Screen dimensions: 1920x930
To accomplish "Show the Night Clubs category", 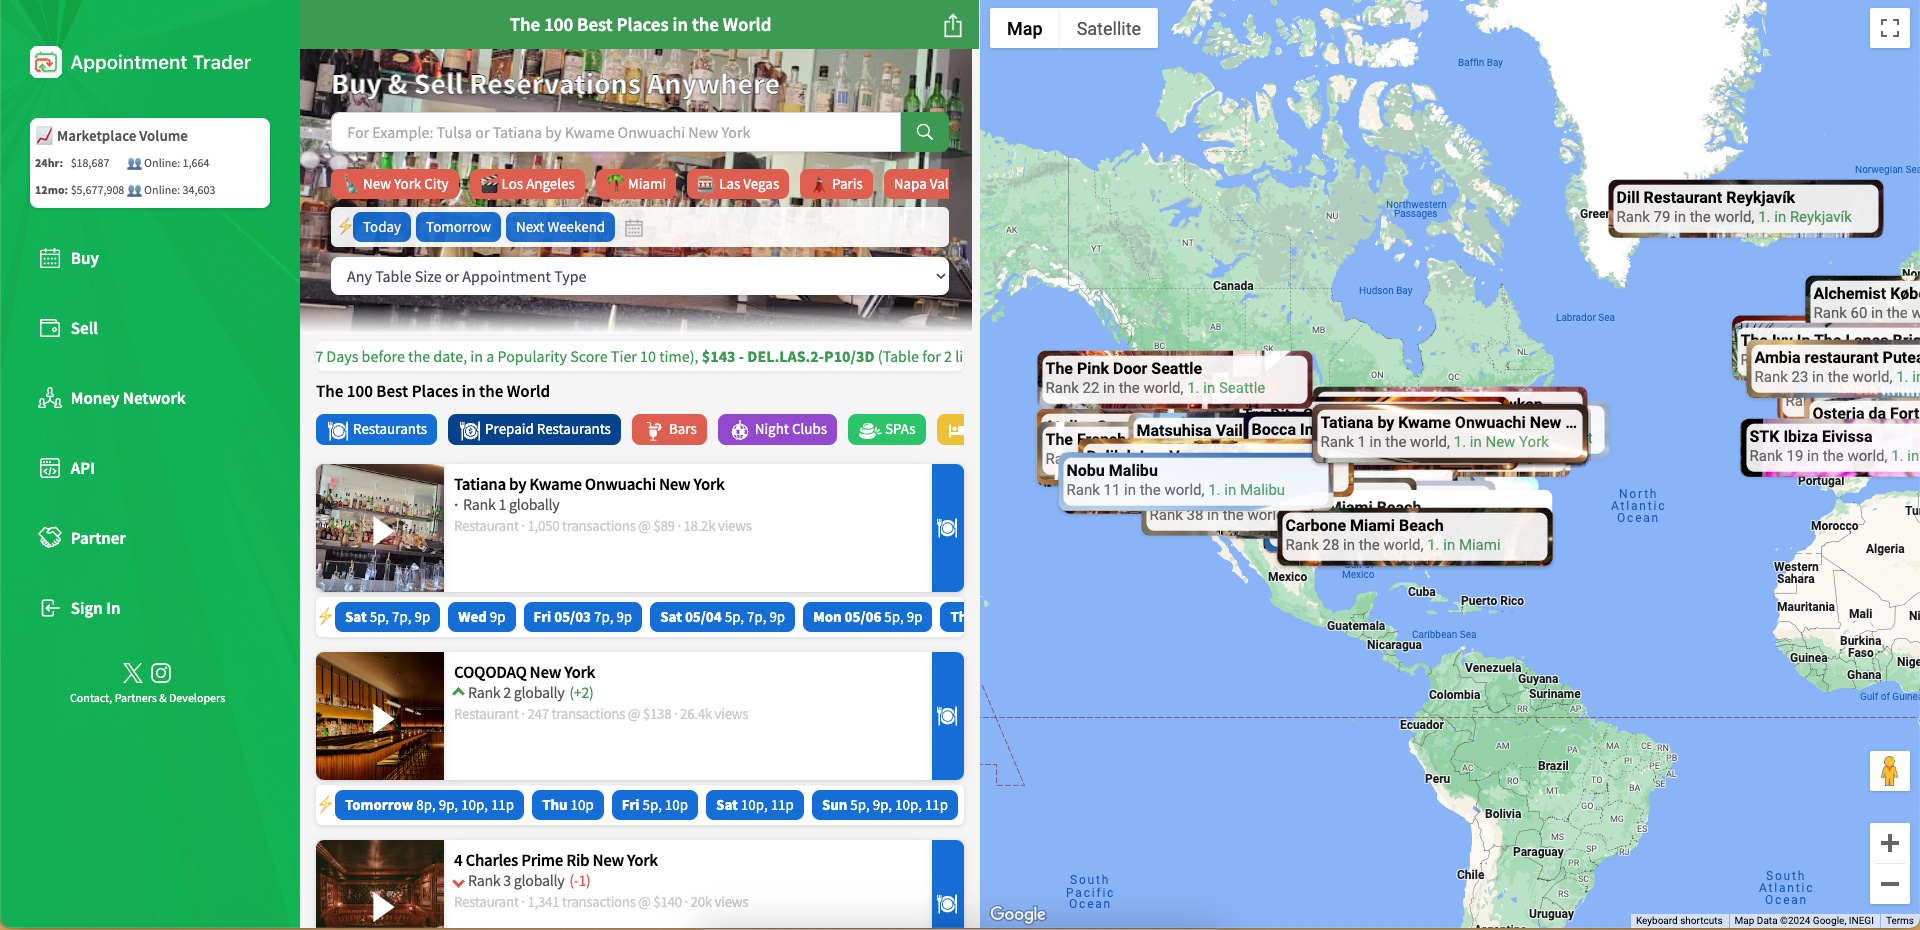I will pyautogui.click(x=778, y=429).
